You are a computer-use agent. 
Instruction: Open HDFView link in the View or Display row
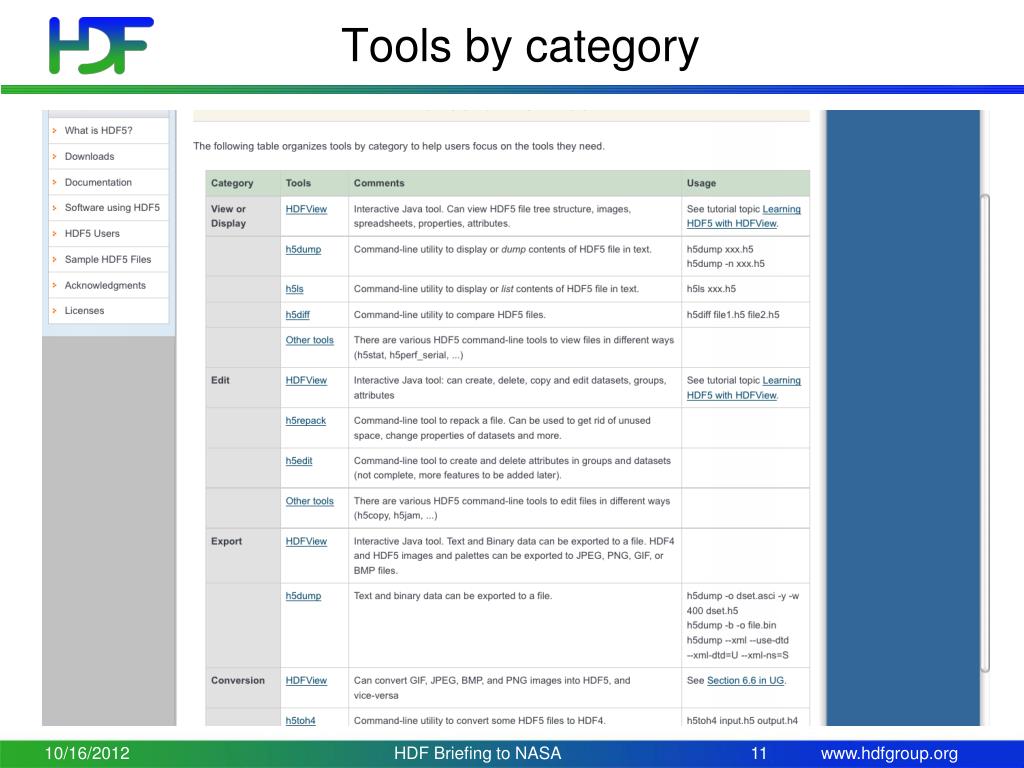point(306,209)
